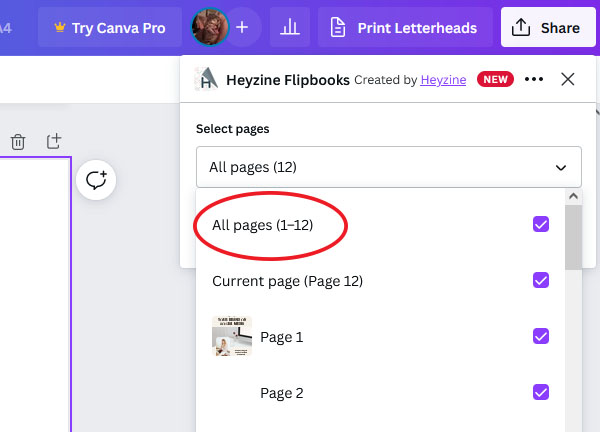Toggle the Page 1 checkbox
The width and height of the screenshot is (600, 432).
541,337
